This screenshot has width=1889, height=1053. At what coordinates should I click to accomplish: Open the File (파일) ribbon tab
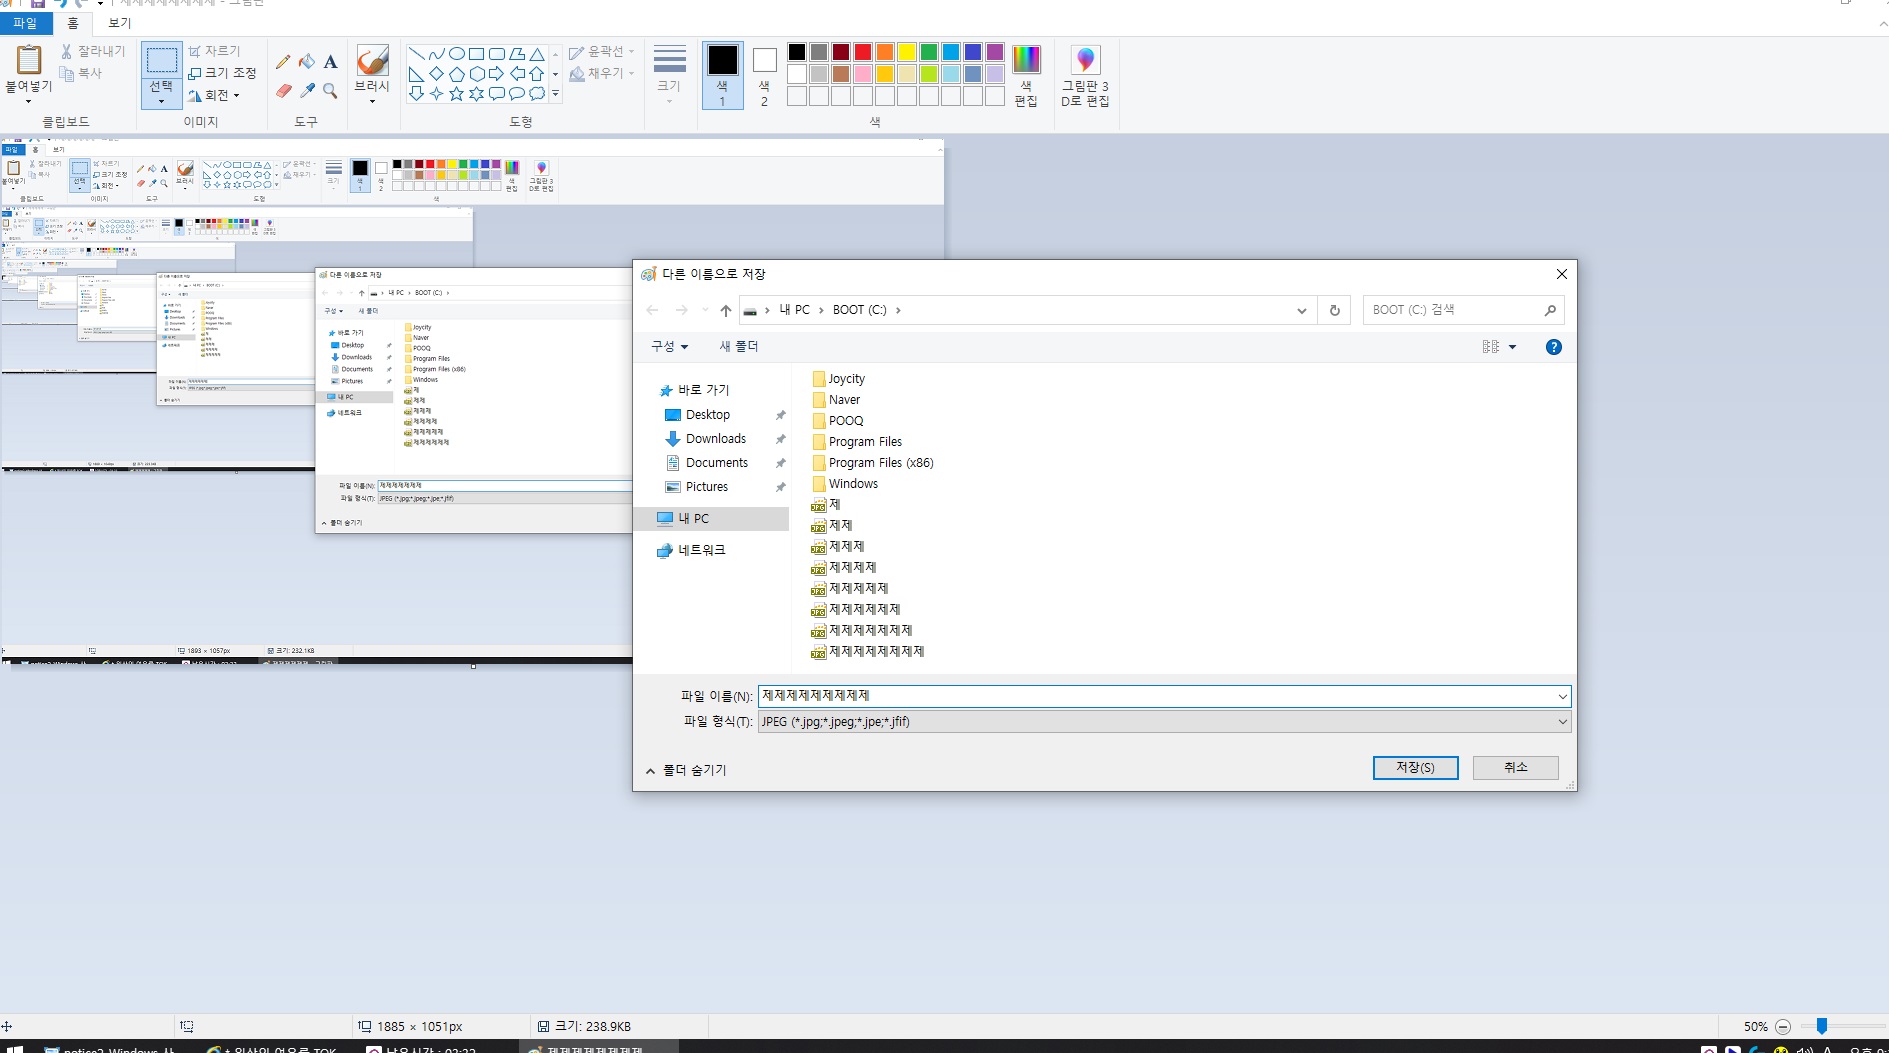point(25,23)
